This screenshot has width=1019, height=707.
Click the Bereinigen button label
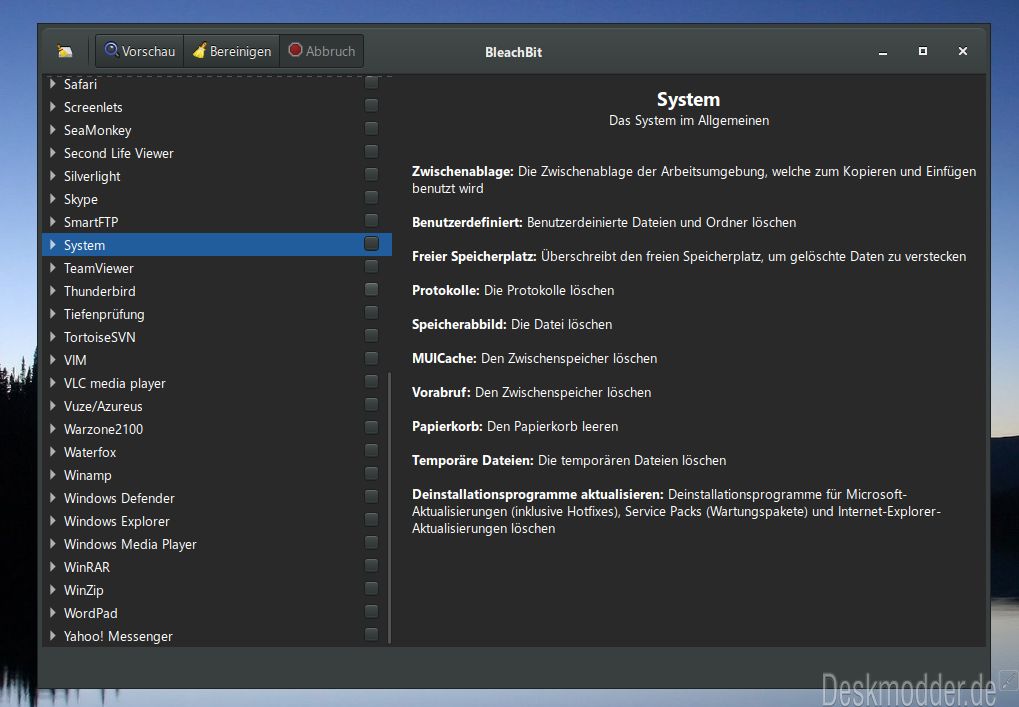pyautogui.click(x=240, y=51)
